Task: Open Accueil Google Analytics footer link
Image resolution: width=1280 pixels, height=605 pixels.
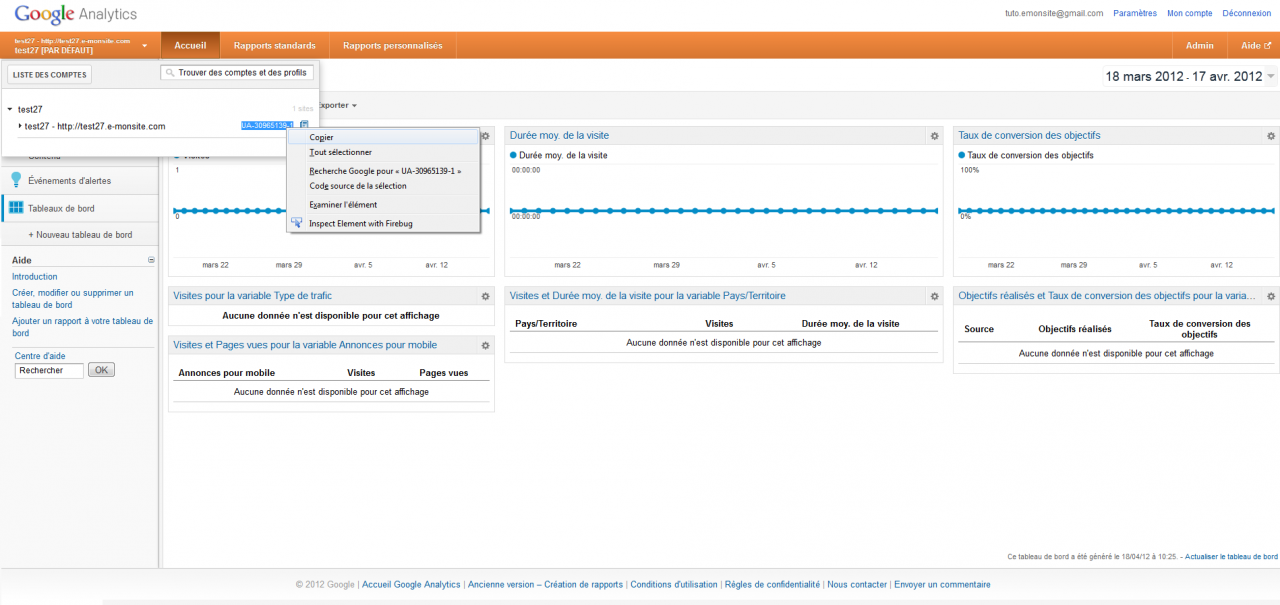Action: pyautogui.click(x=411, y=585)
